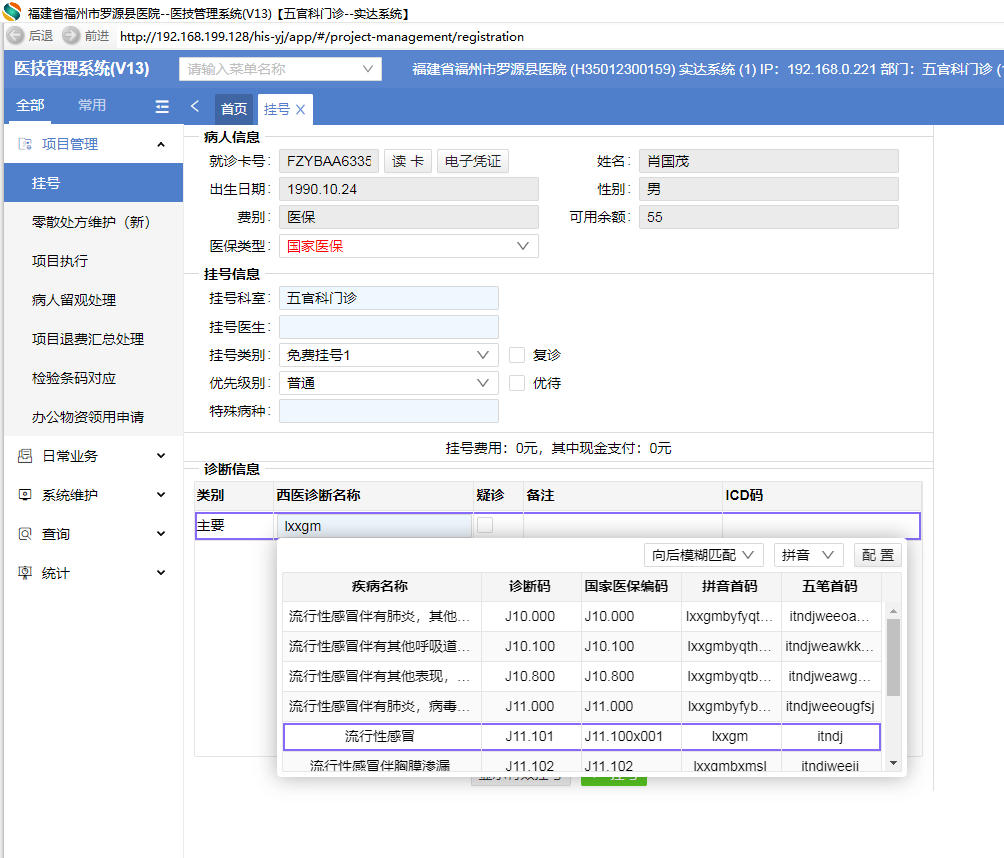Toggle the 疑诊 checkbox in diagnosis row
The image size is (1004, 858).
(x=485, y=526)
